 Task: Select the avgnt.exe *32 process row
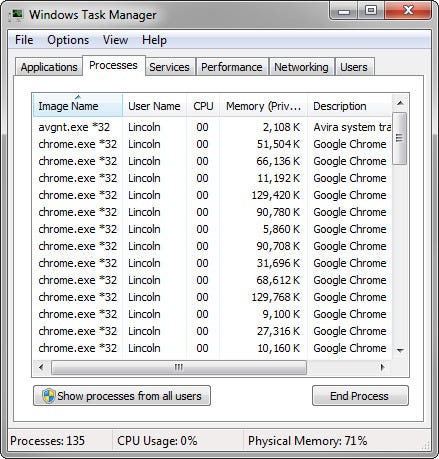(x=212, y=127)
